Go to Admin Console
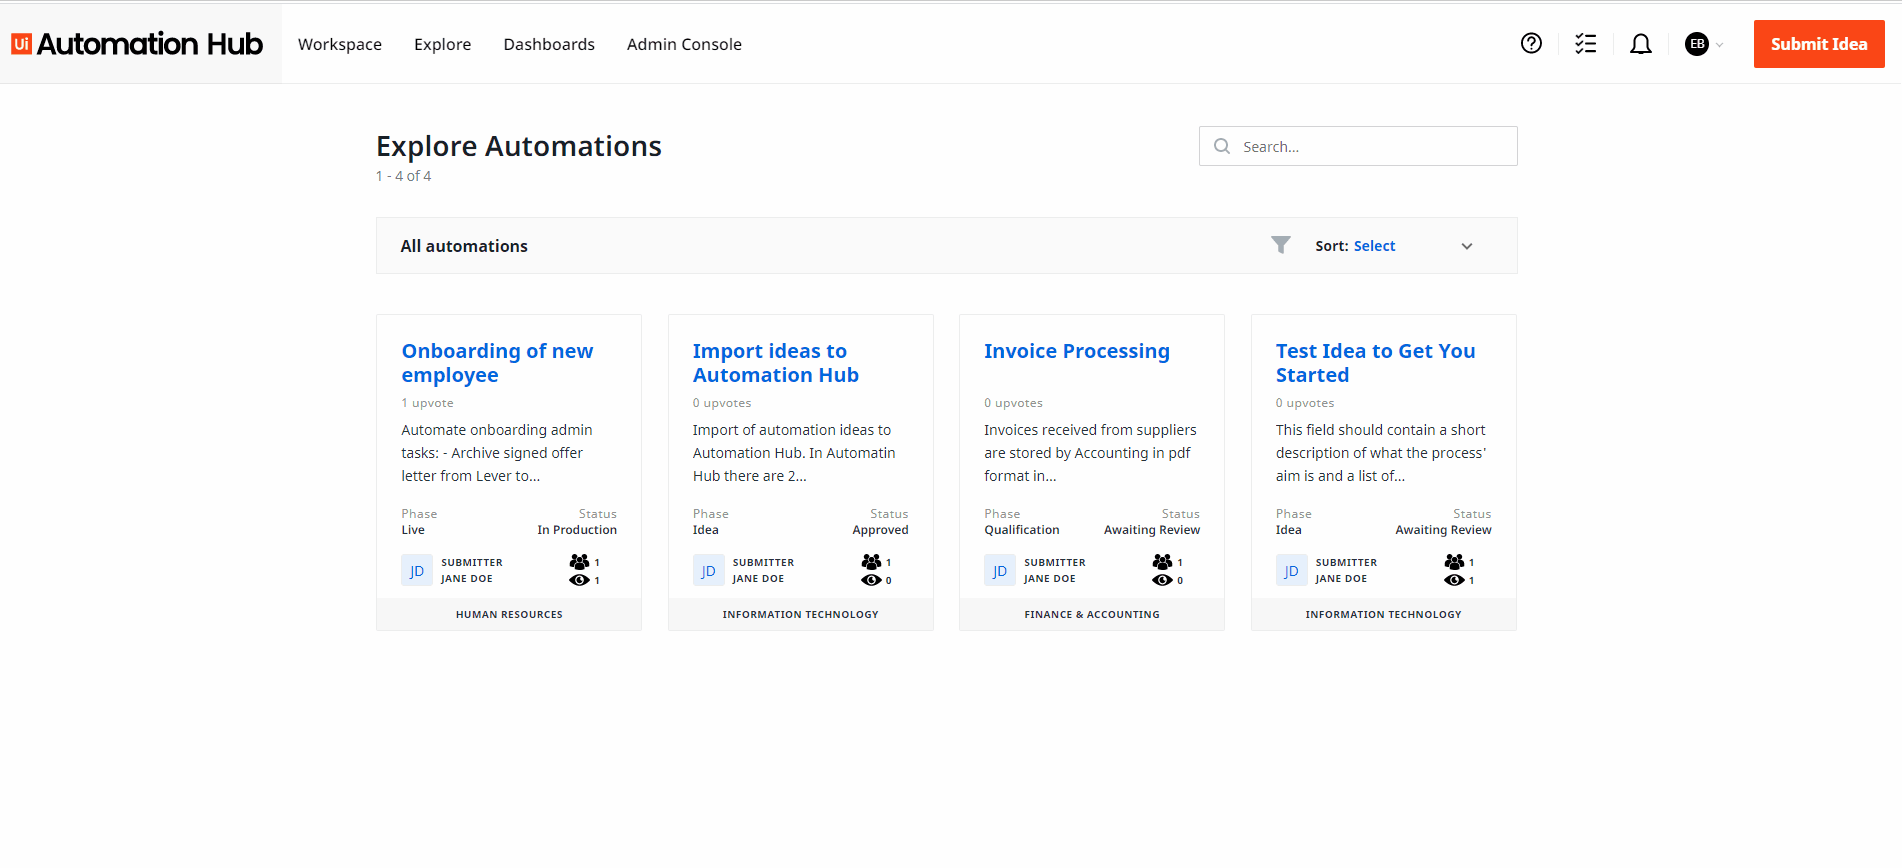 (x=684, y=44)
